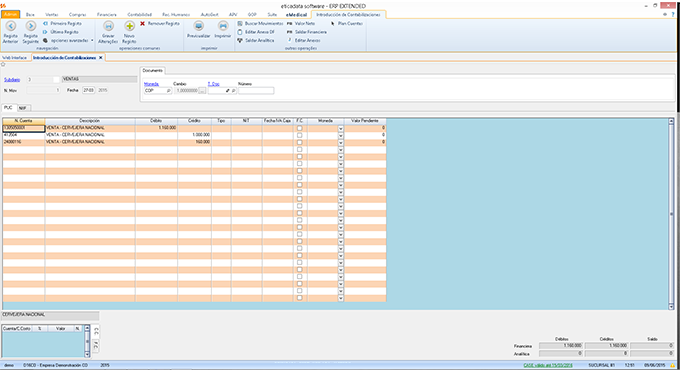Viewport: 680px width, 370px height.
Task: Open Buscar Movimientos
Action: click(260, 23)
